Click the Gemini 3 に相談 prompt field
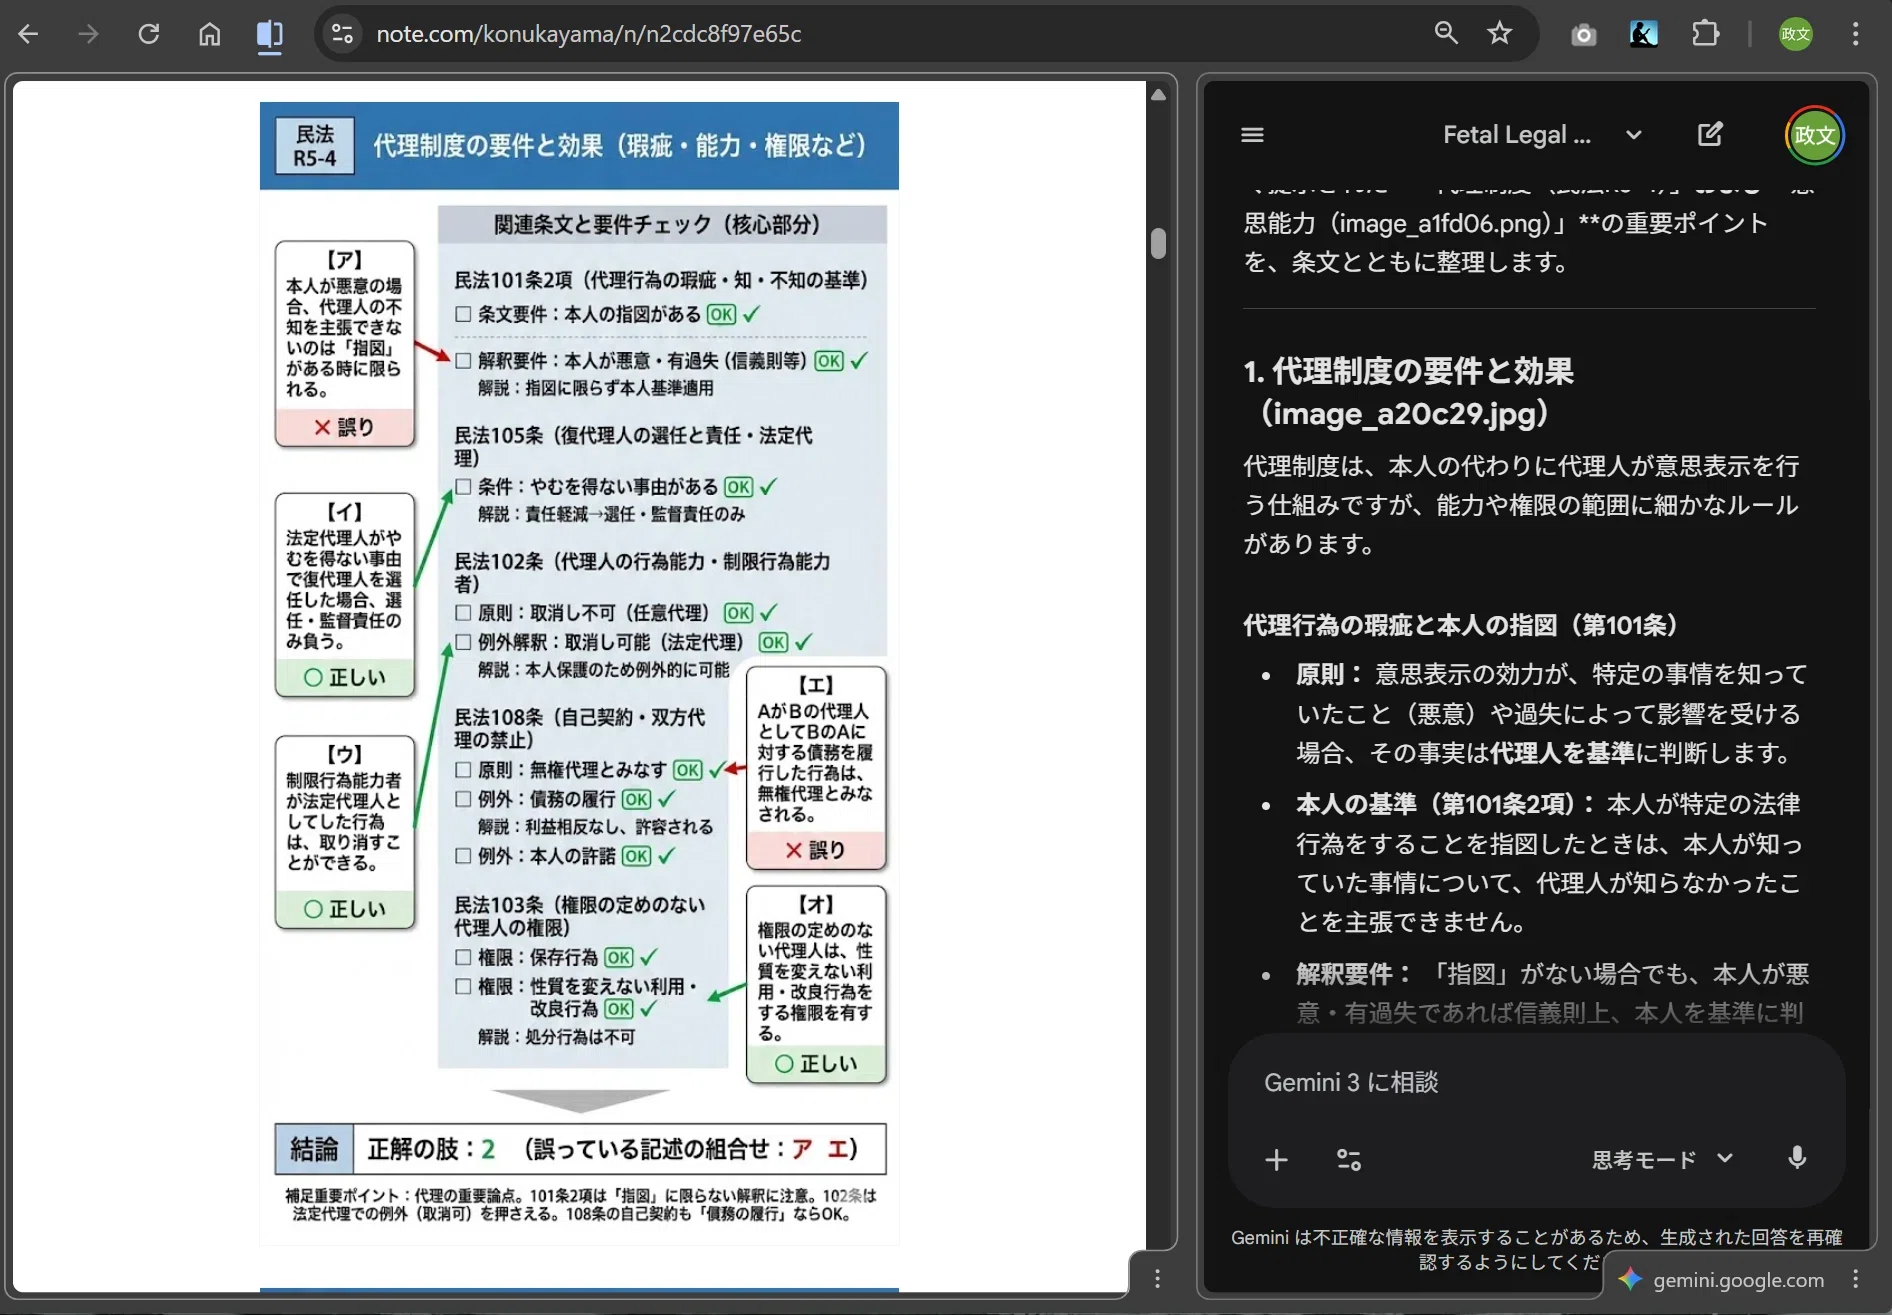This screenshot has width=1892, height=1315. 1535,1083
